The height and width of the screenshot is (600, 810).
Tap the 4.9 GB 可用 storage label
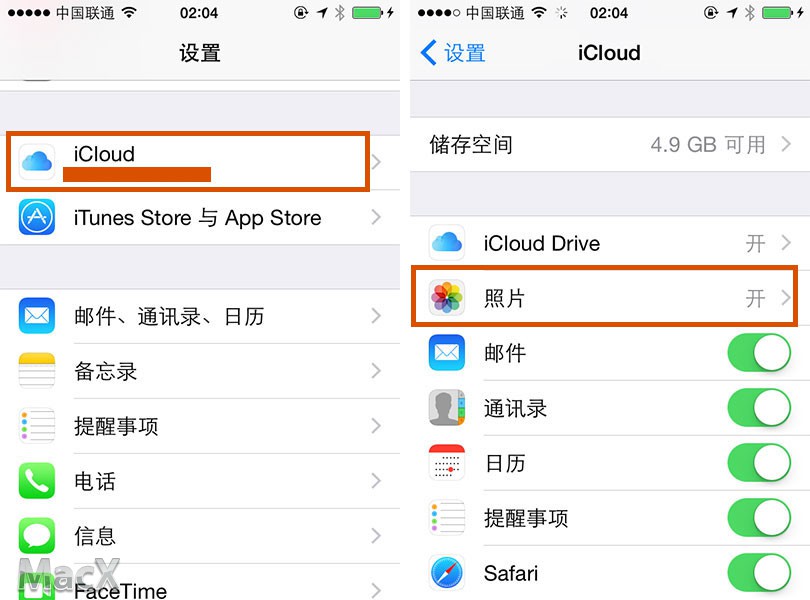click(708, 145)
